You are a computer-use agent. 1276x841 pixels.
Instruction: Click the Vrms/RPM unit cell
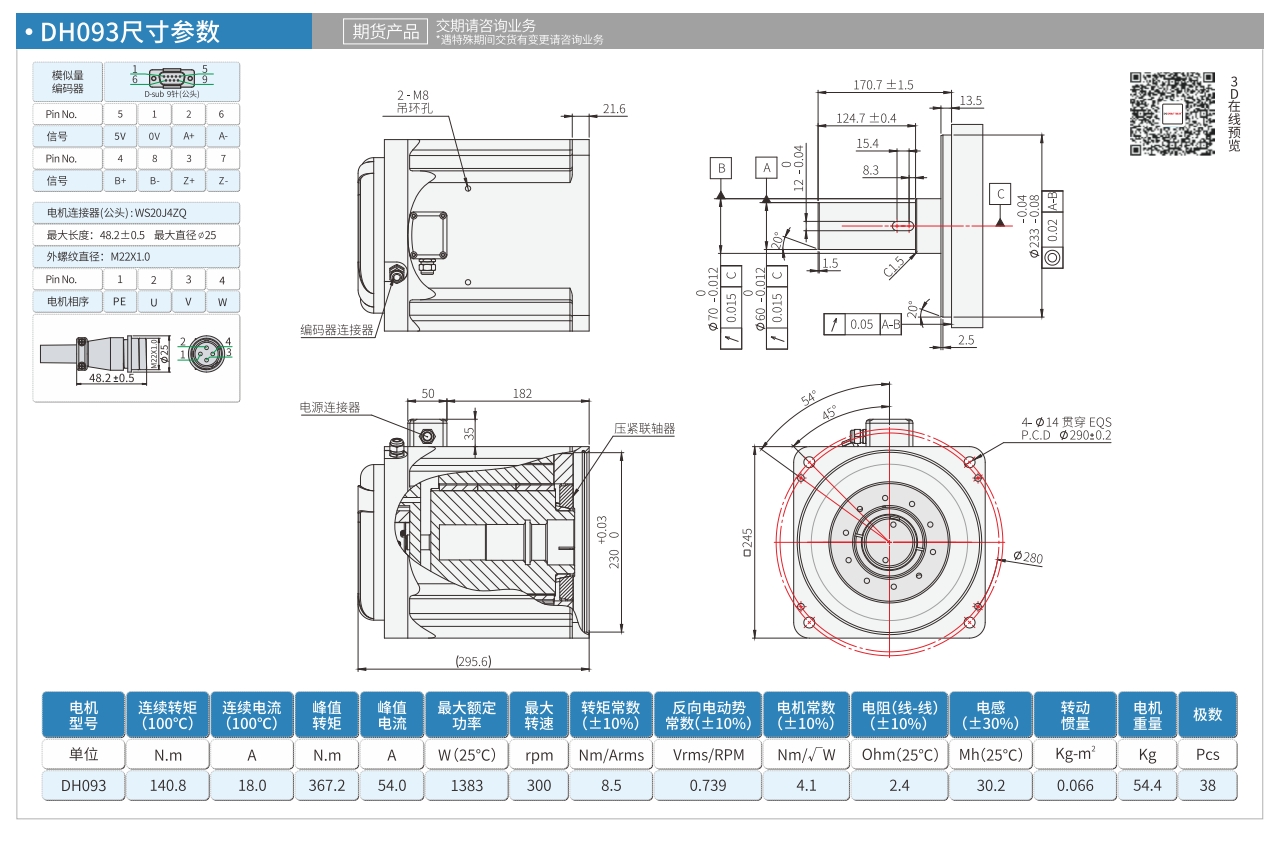[x=708, y=755]
